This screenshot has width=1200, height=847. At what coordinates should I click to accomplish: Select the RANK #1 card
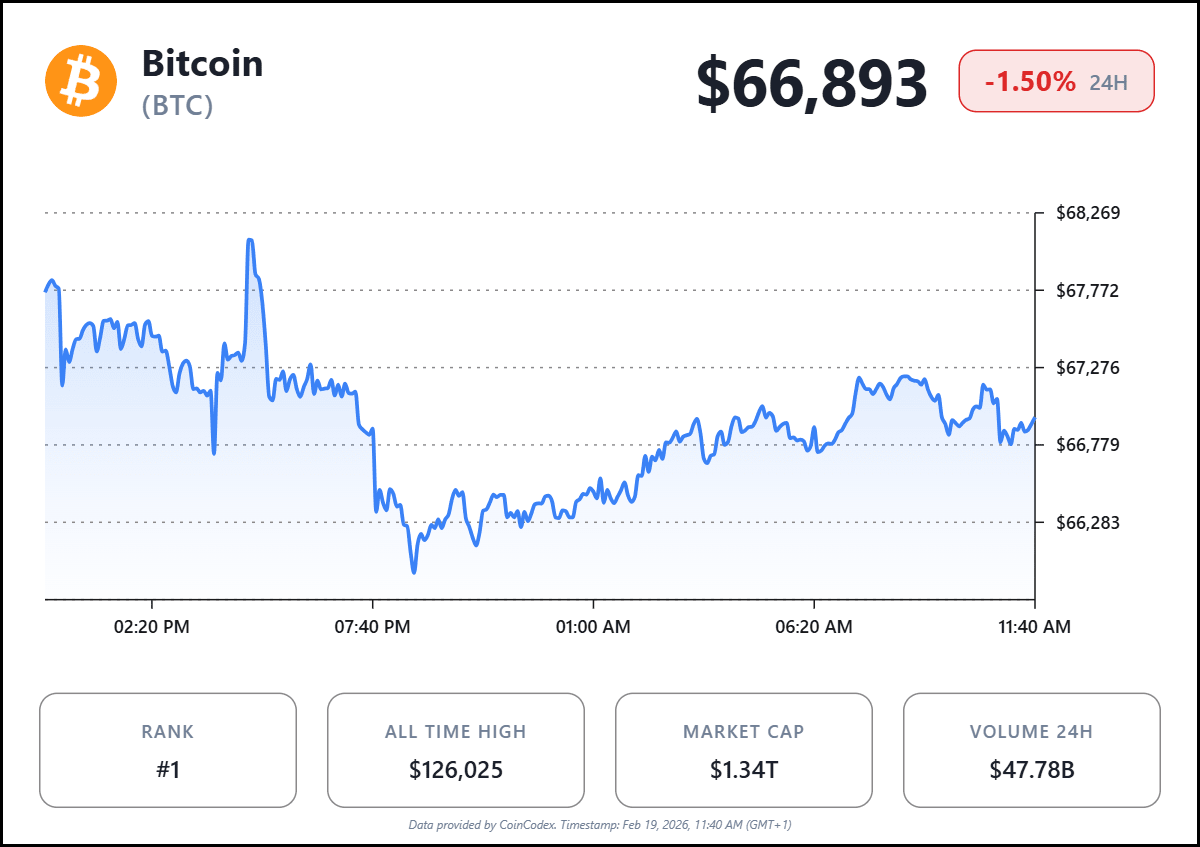click(x=168, y=750)
